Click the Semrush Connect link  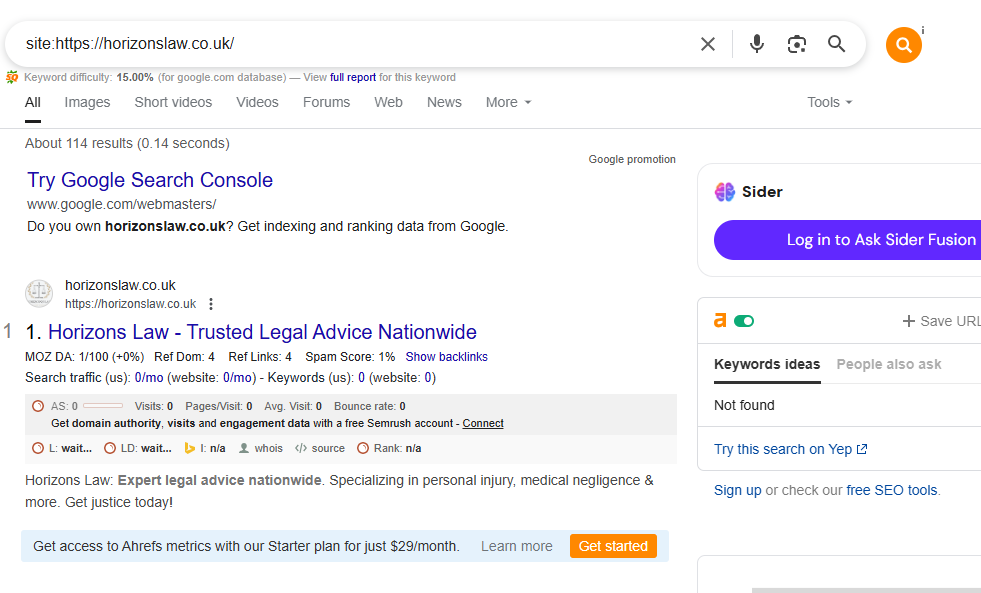tap(483, 423)
